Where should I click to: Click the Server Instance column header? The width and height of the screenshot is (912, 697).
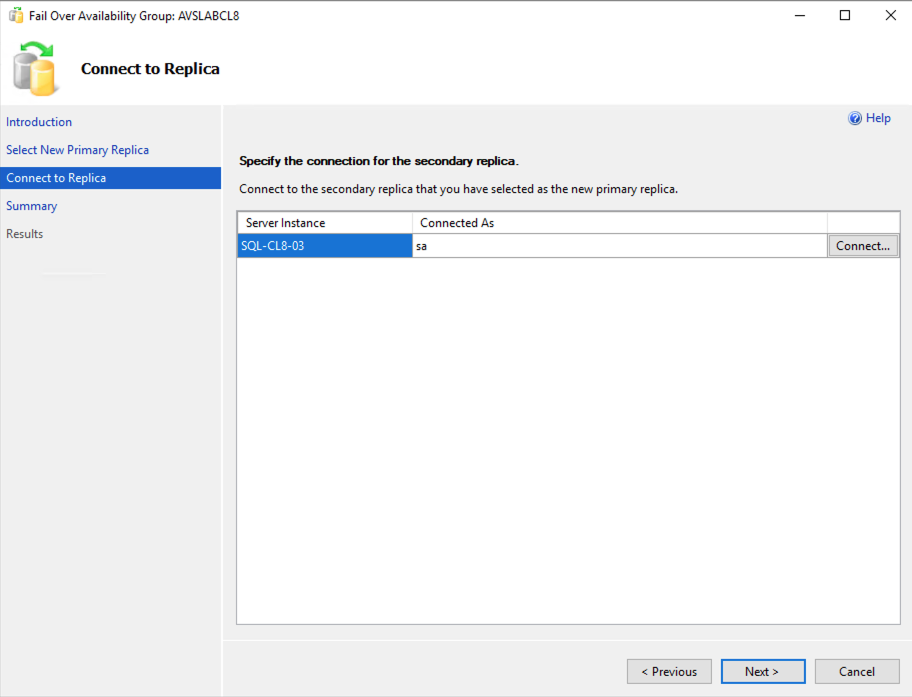point(325,223)
